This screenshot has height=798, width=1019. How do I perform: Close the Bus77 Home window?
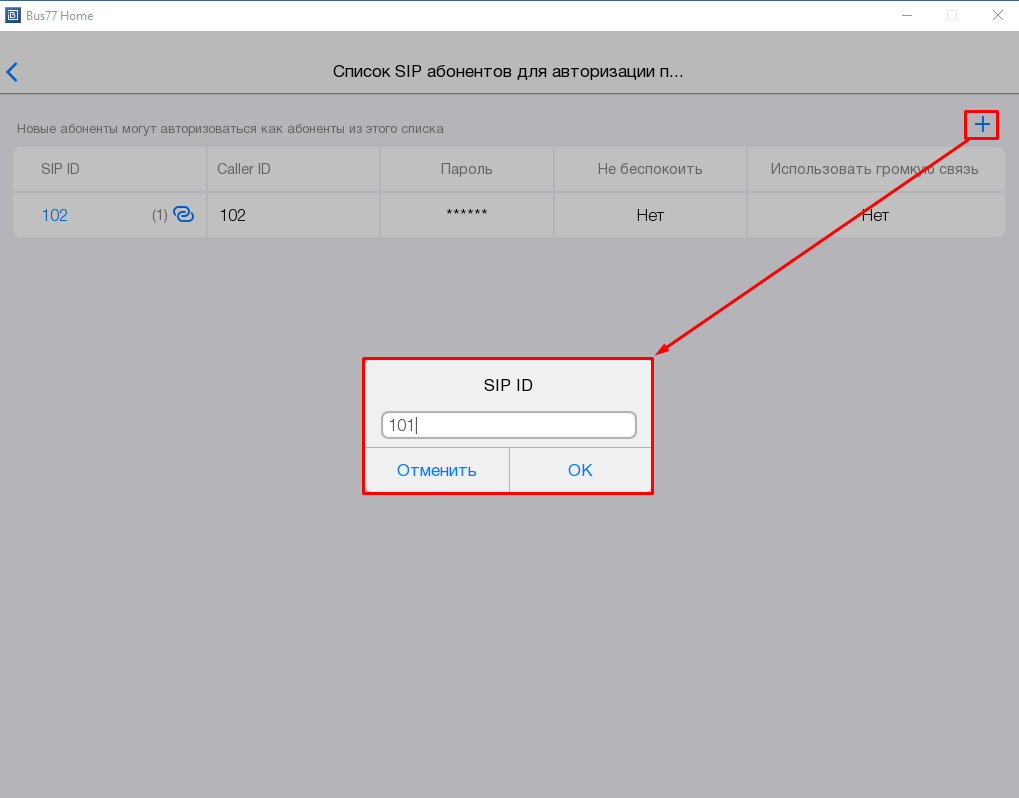997,15
